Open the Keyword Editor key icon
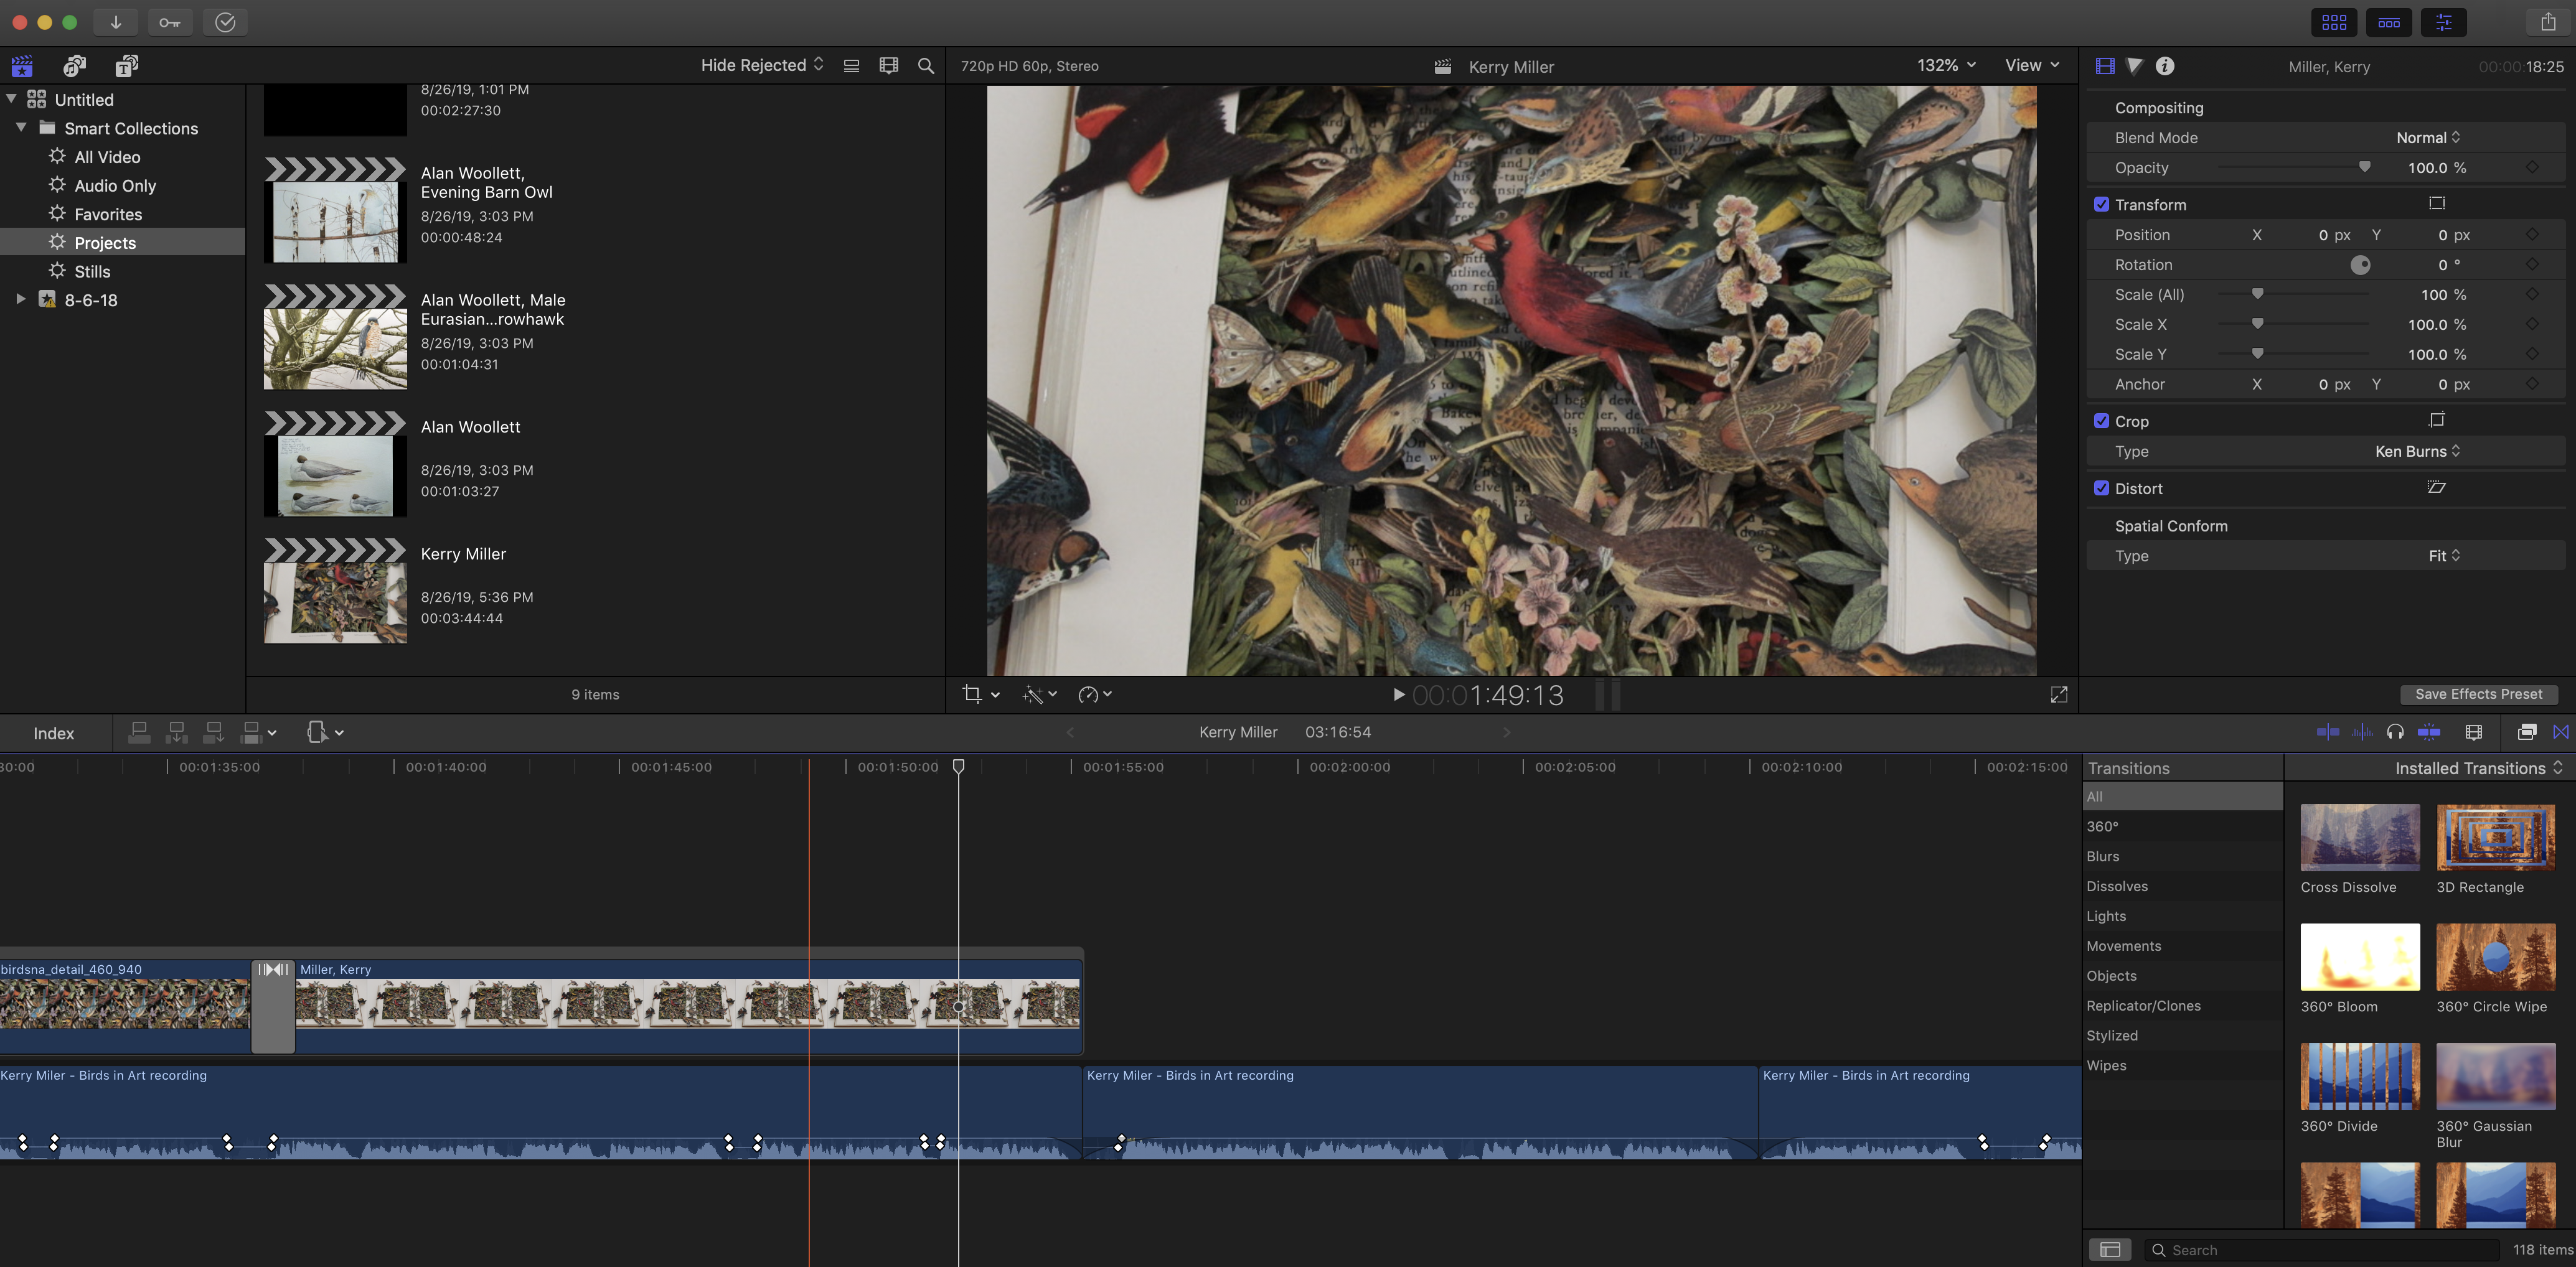 tap(170, 22)
